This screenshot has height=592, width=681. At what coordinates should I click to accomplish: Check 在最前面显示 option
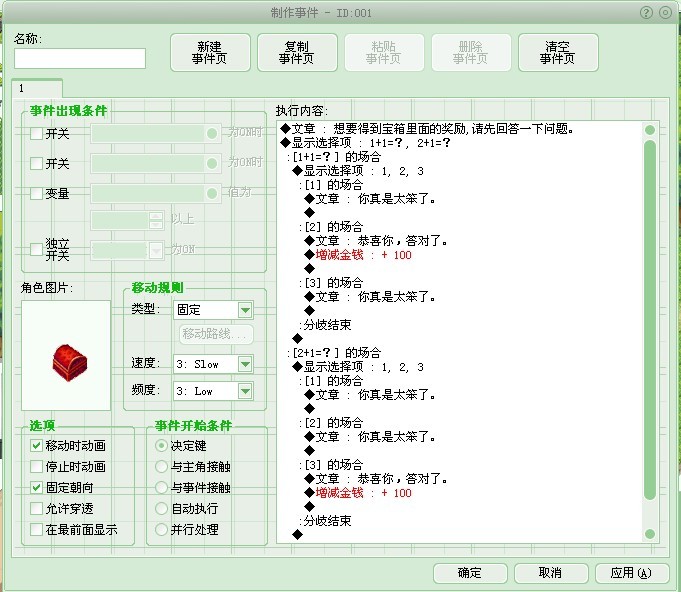coord(36,529)
